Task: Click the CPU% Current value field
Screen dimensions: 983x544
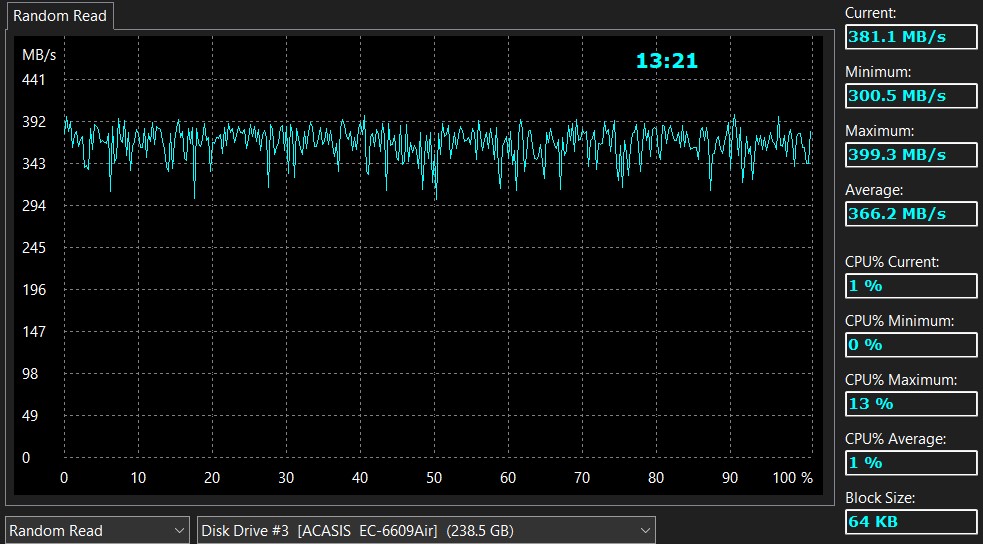Action: (910, 286)
